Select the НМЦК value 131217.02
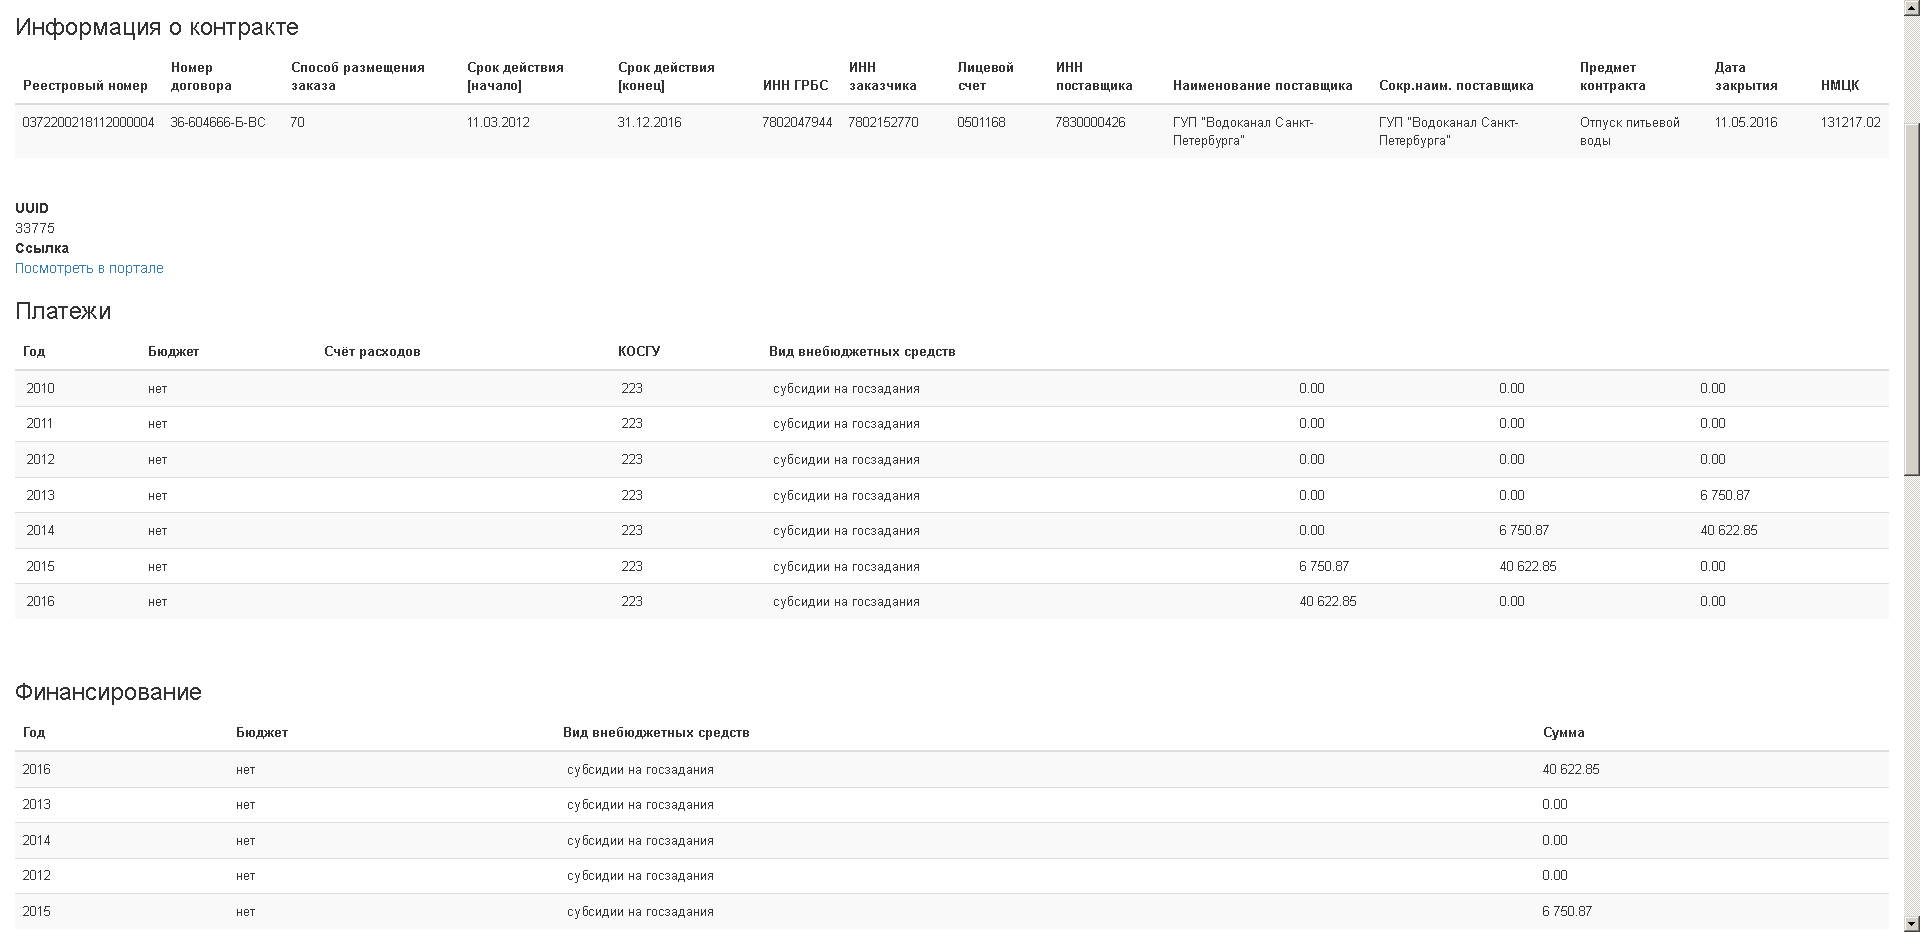The image size is (1920, 932). click(x=1850, y=122)
